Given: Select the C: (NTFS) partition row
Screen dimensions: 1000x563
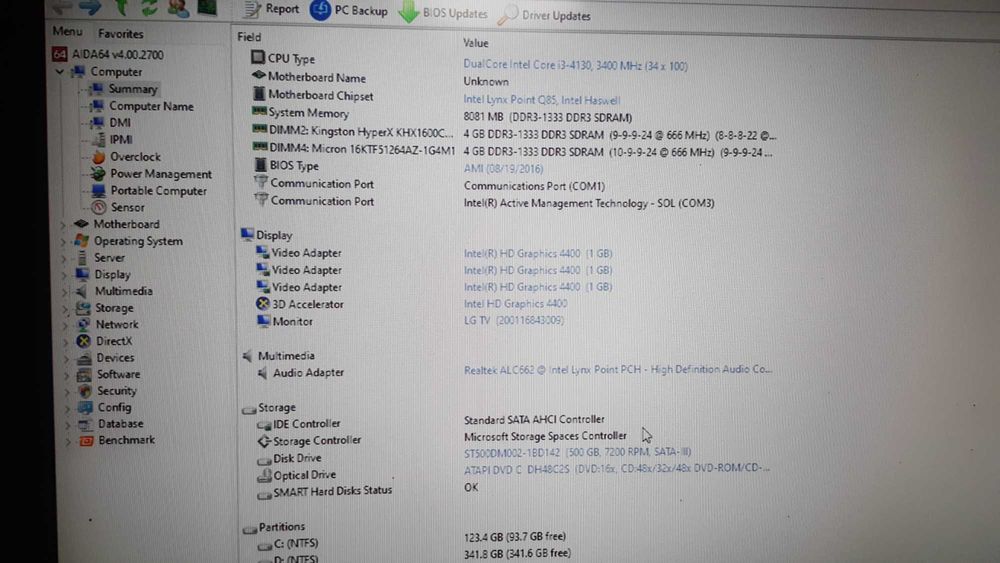Looking at the screenshot, I should point(288,544).
